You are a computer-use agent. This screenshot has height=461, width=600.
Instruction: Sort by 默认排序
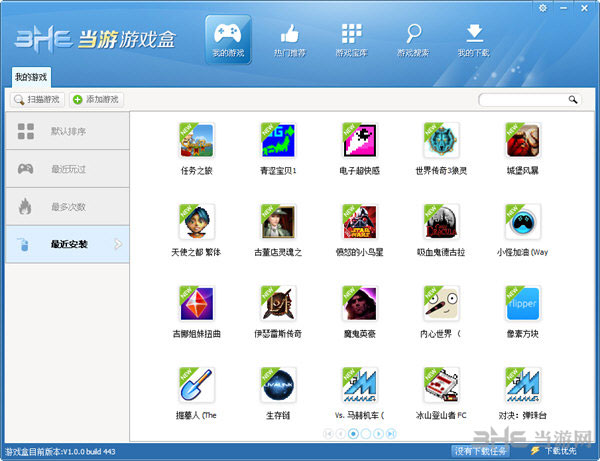pos(66,131)
